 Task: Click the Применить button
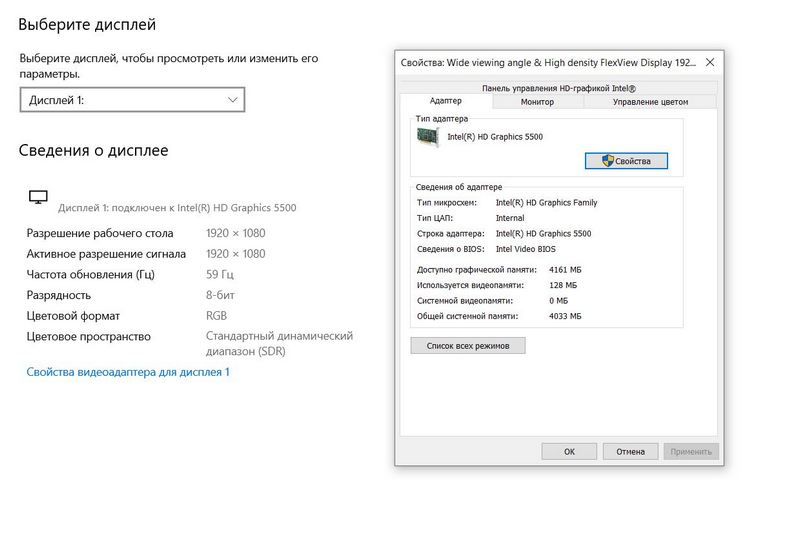pyautogui.click(x=691, y=452)
